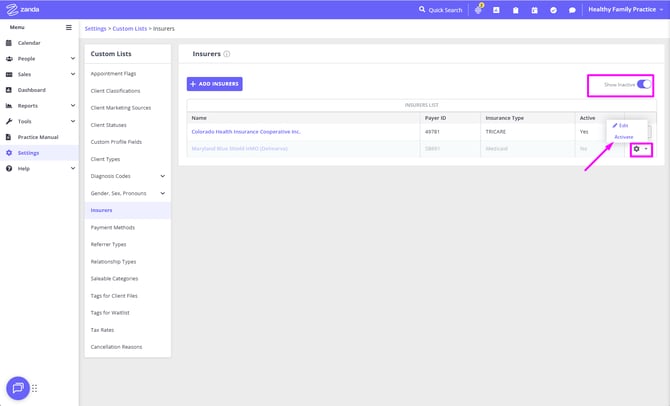Collapse the sidebar with the hamburger menu icon

69,28
